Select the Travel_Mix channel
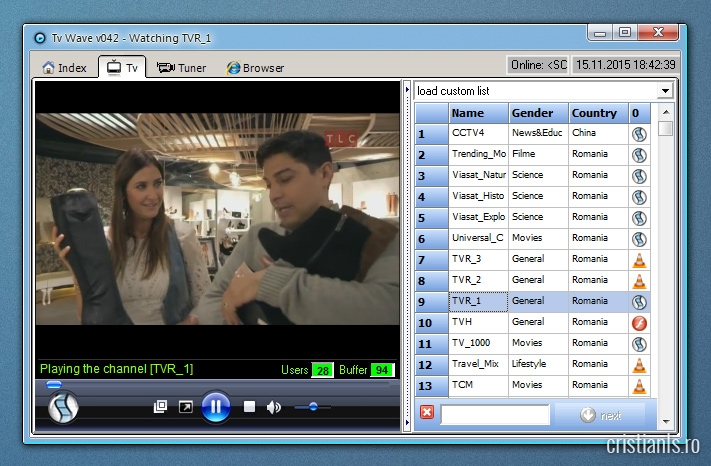The height and width of the screenshot is (466, 711). (478, 364)
